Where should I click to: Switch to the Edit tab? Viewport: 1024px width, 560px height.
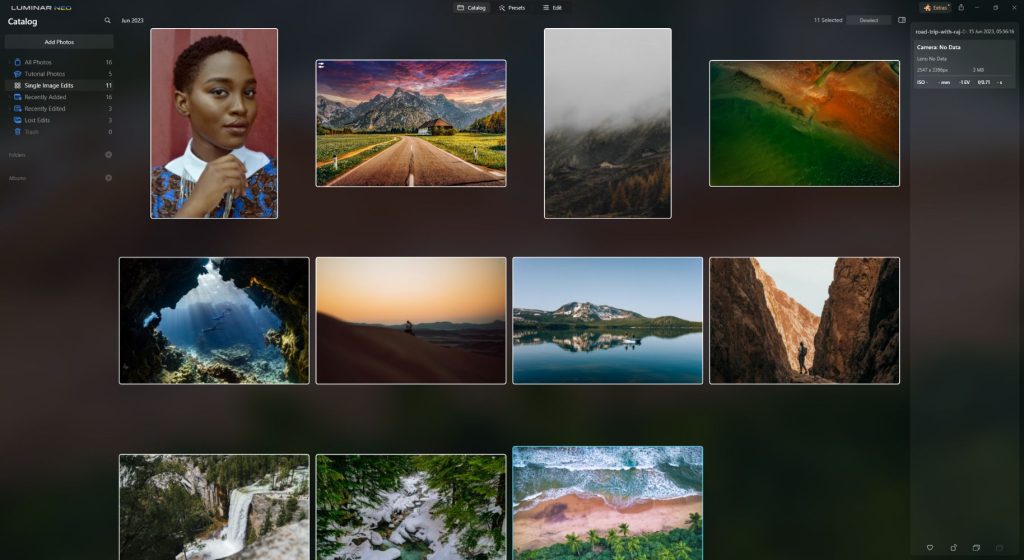pos(552,8)
